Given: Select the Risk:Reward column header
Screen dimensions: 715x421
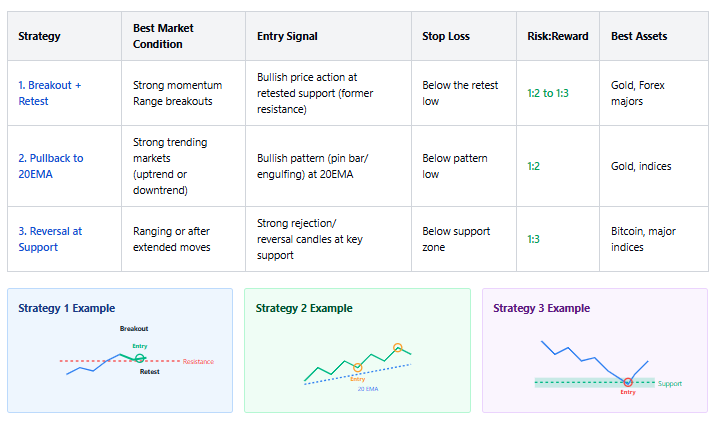Looking at the screenshot, I should point(558,36).
